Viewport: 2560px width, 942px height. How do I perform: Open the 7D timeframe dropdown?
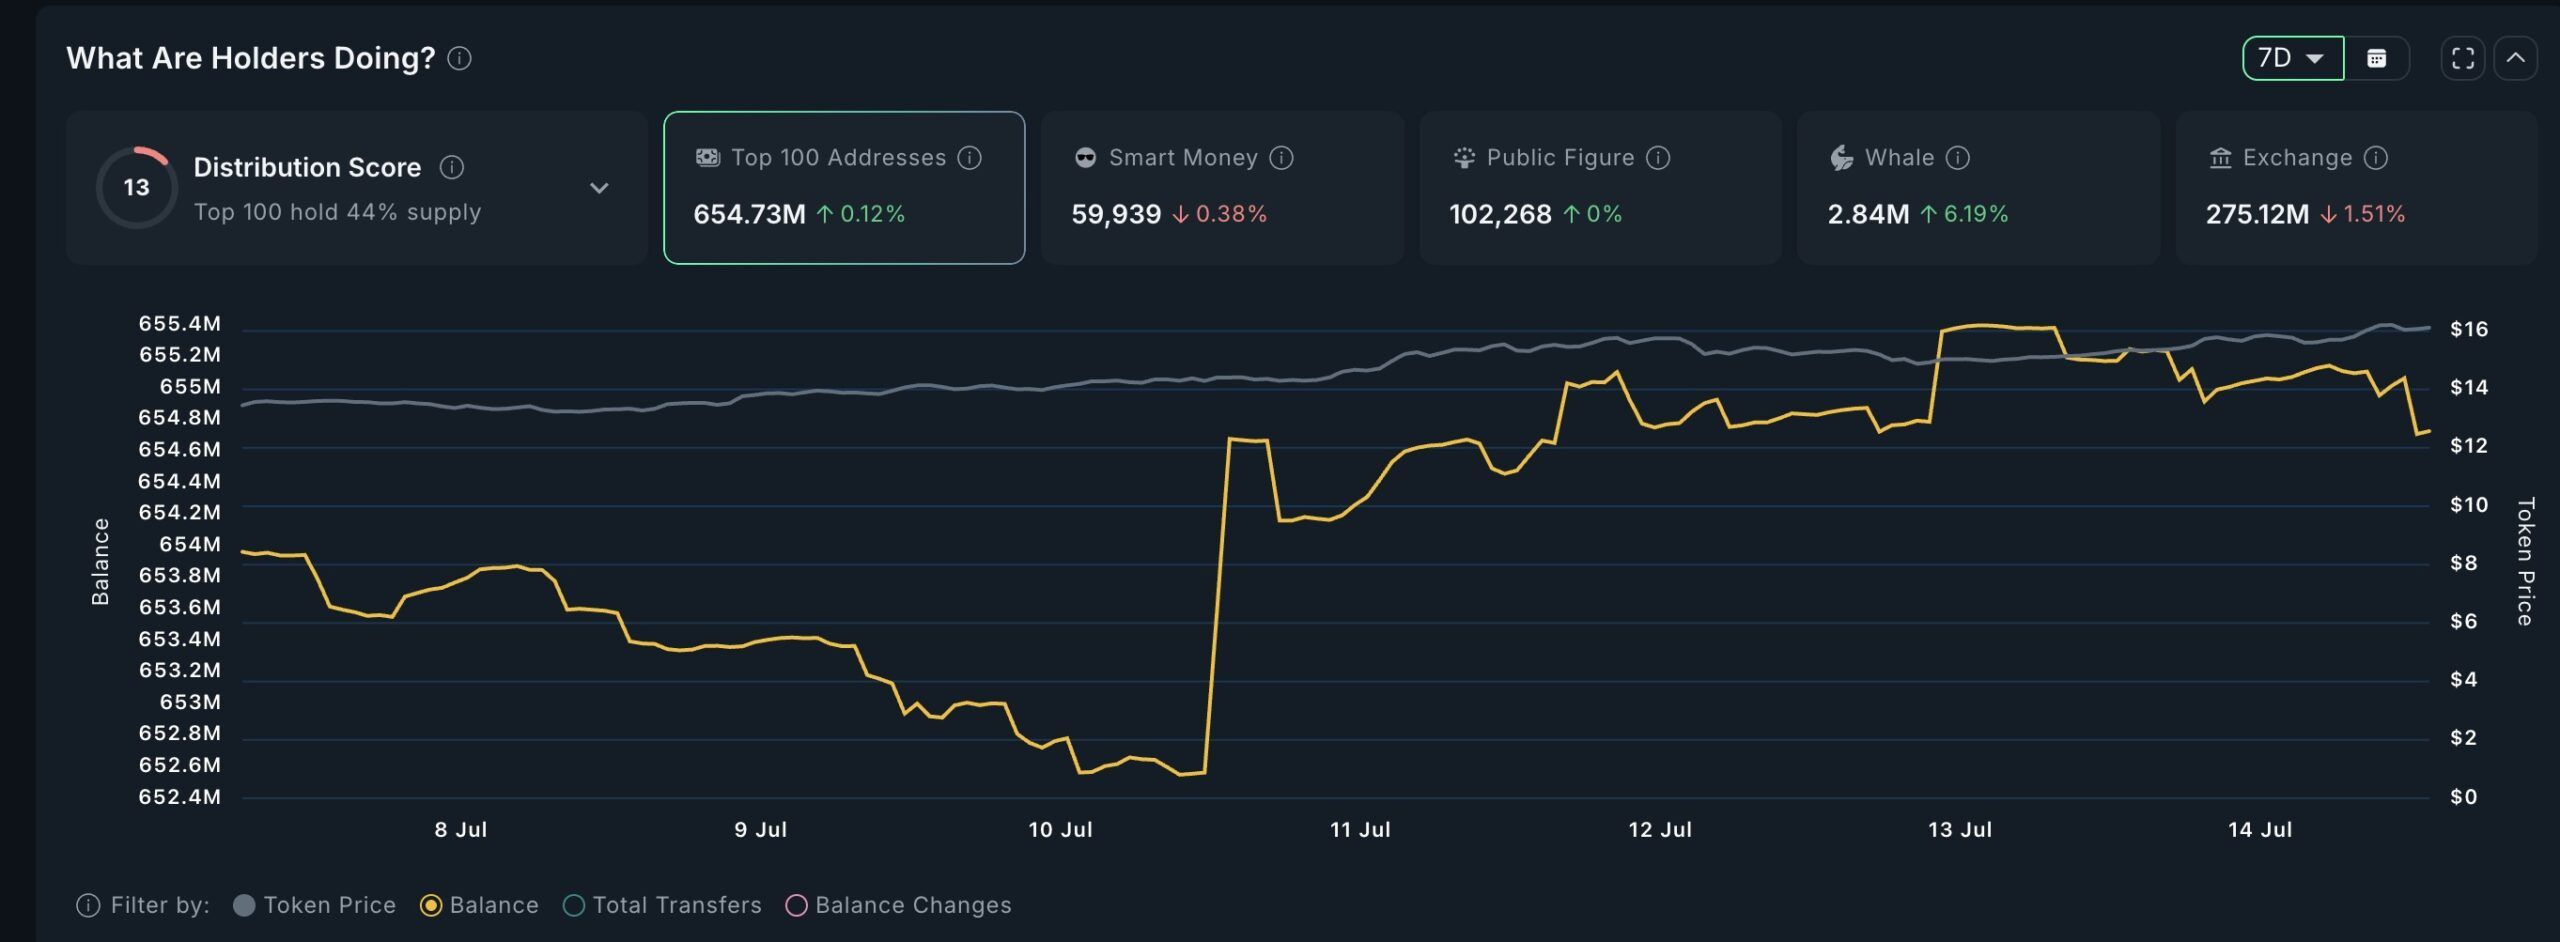[x=2293, y=58]
